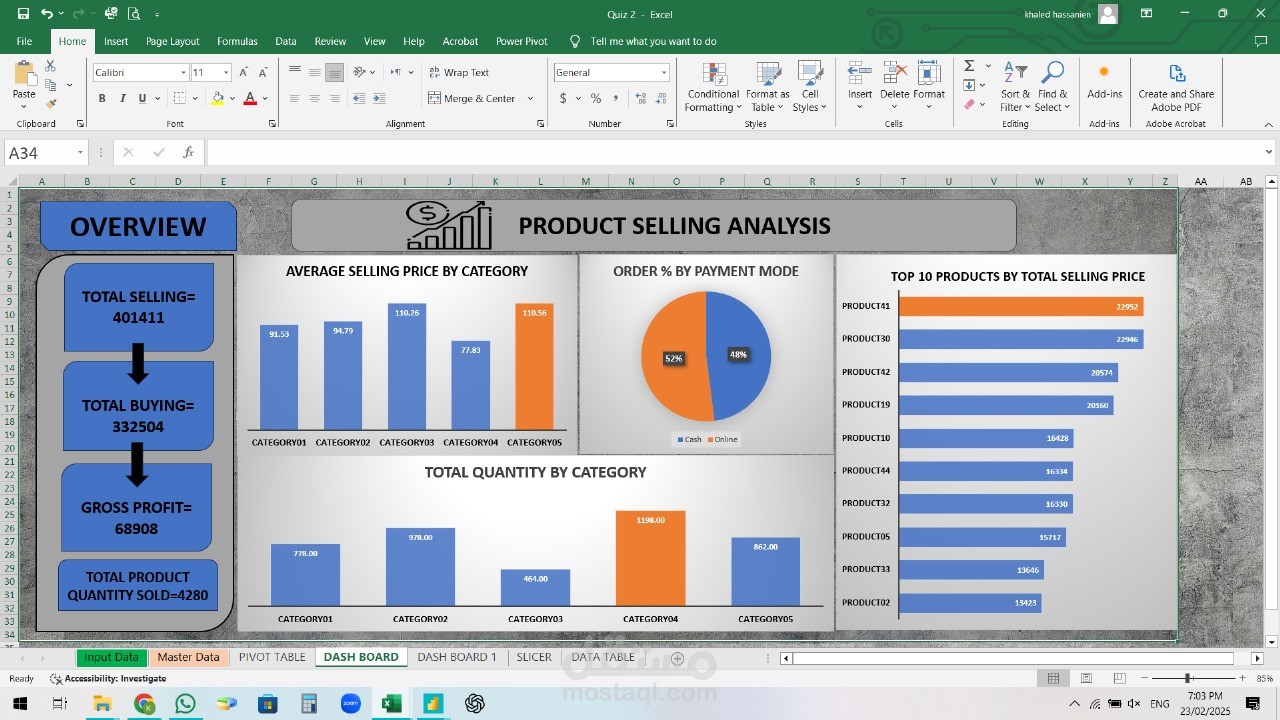Switch to the PIVOT TABLE sheet tab
The image size is (1280, 720).
point(272,657)
